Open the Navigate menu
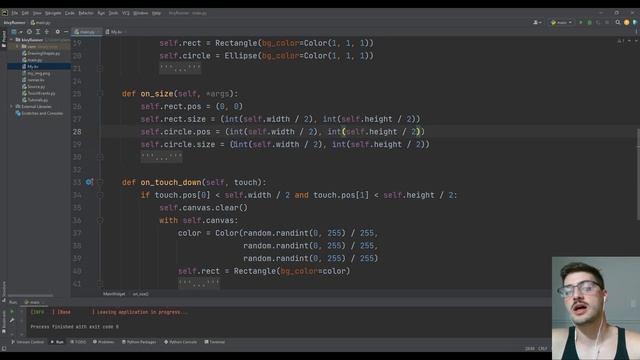The width and height of the screenshot is (640, 360). 53,13
